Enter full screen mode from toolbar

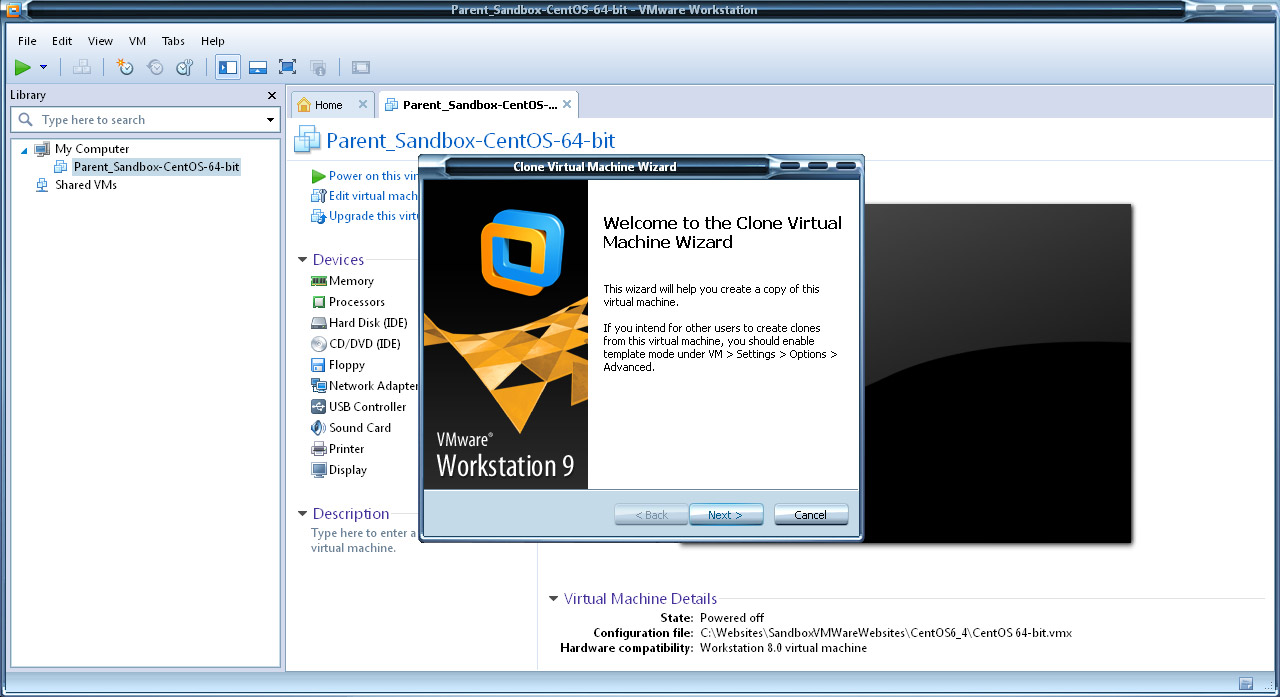288,67
